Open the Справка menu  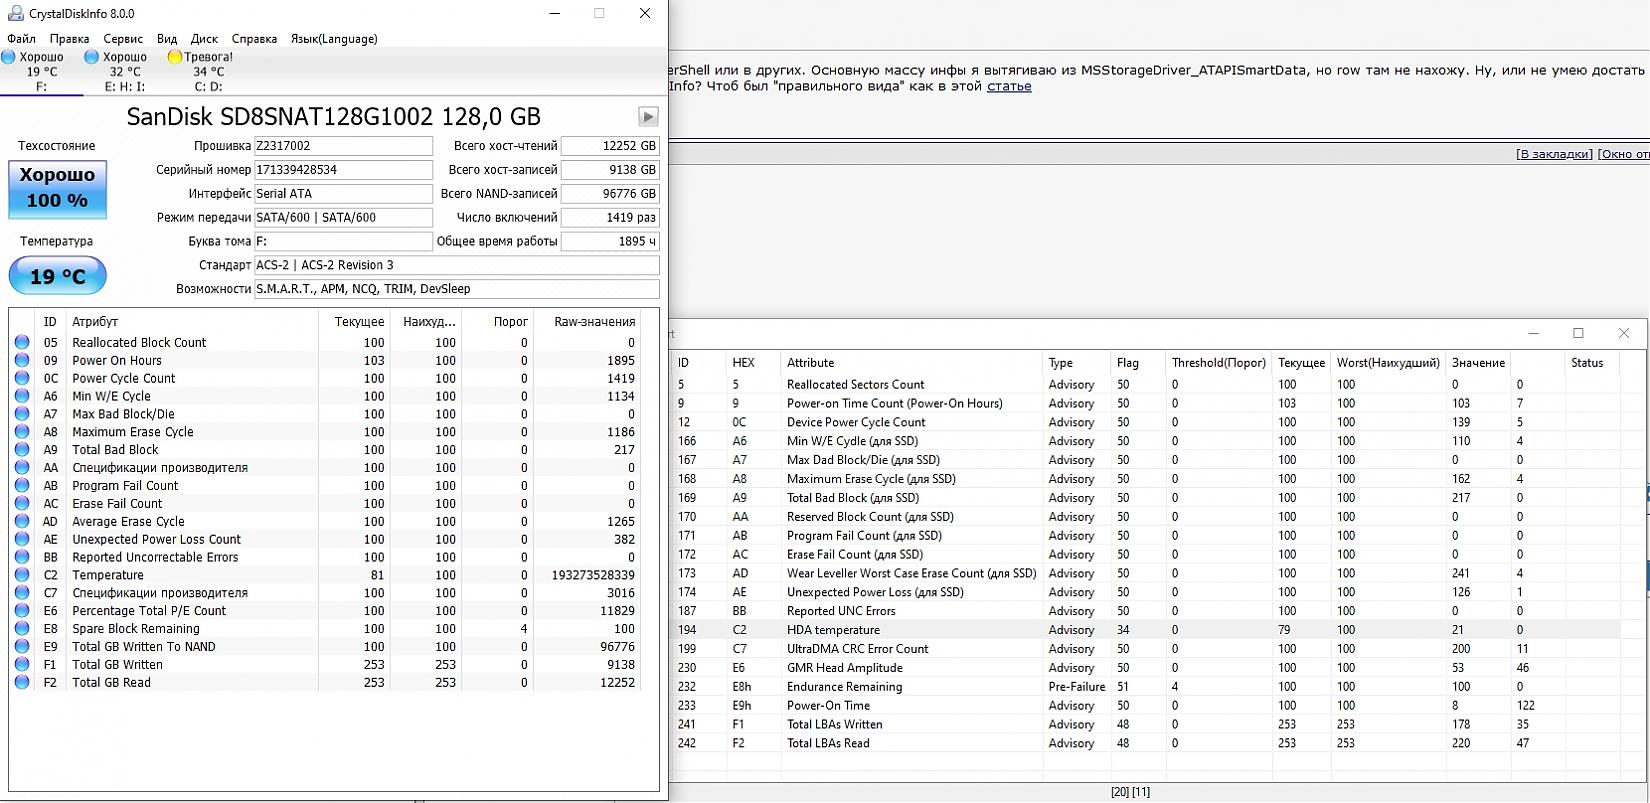click(254, 39)
